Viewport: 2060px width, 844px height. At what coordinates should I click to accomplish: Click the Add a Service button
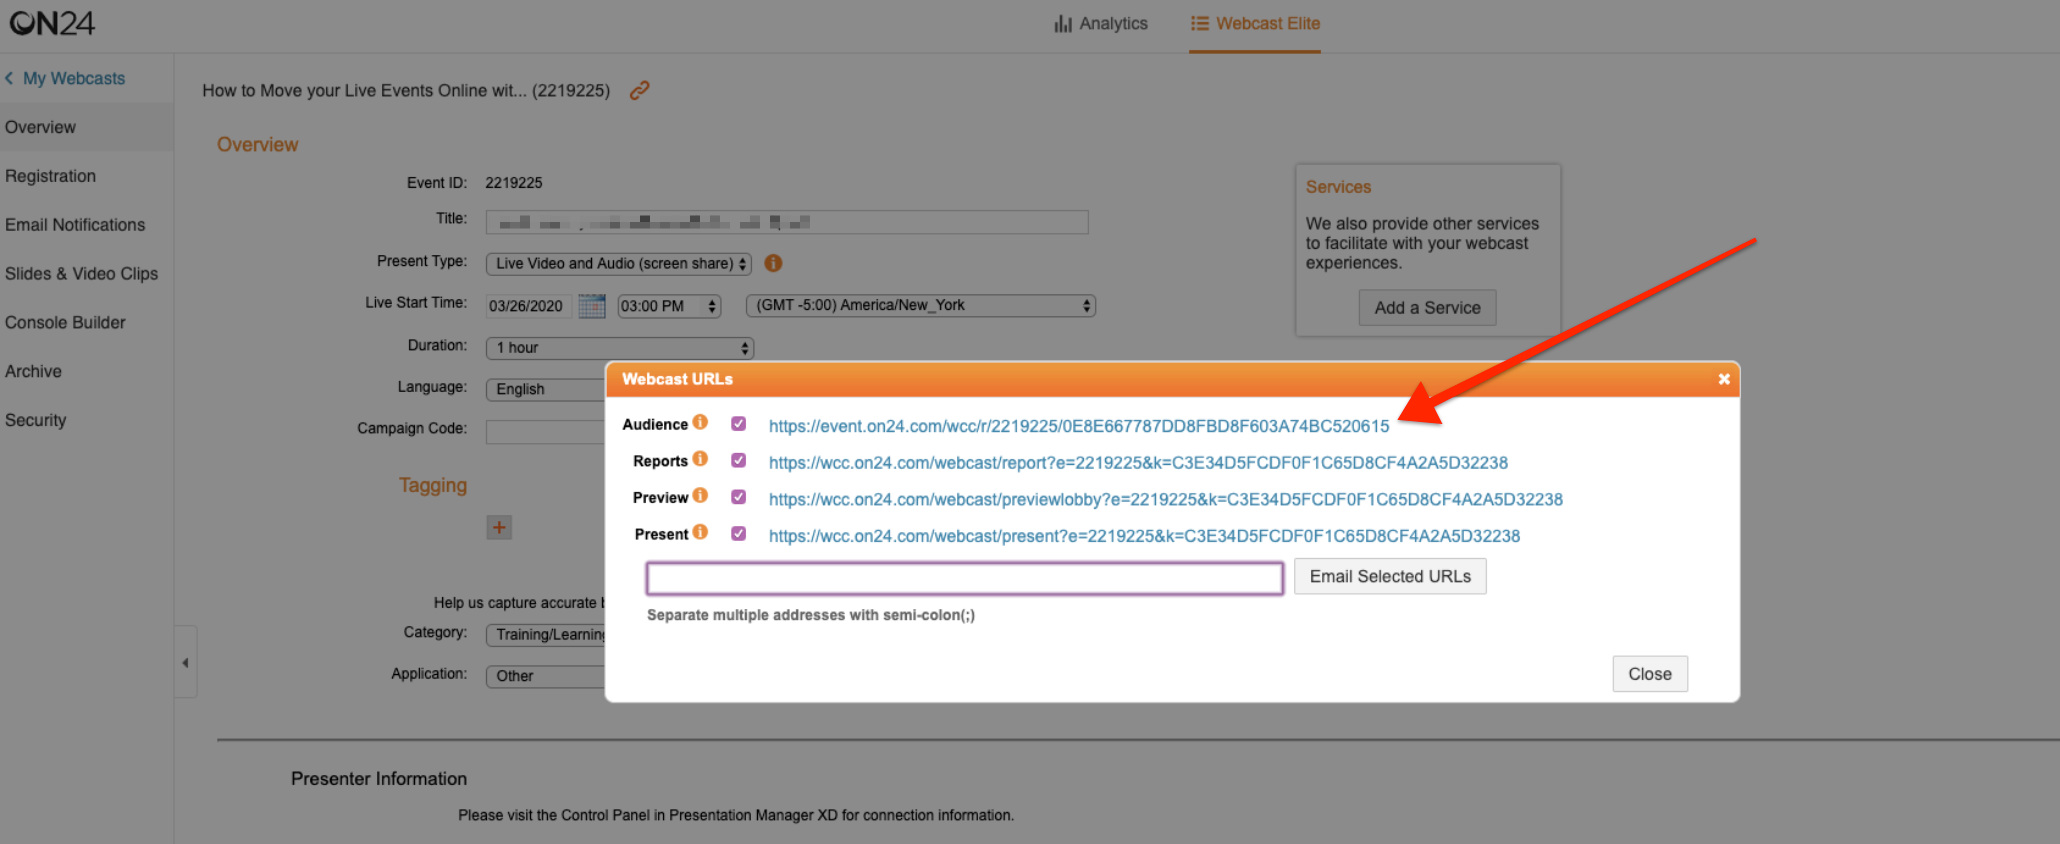click(x=1427, y=308)
